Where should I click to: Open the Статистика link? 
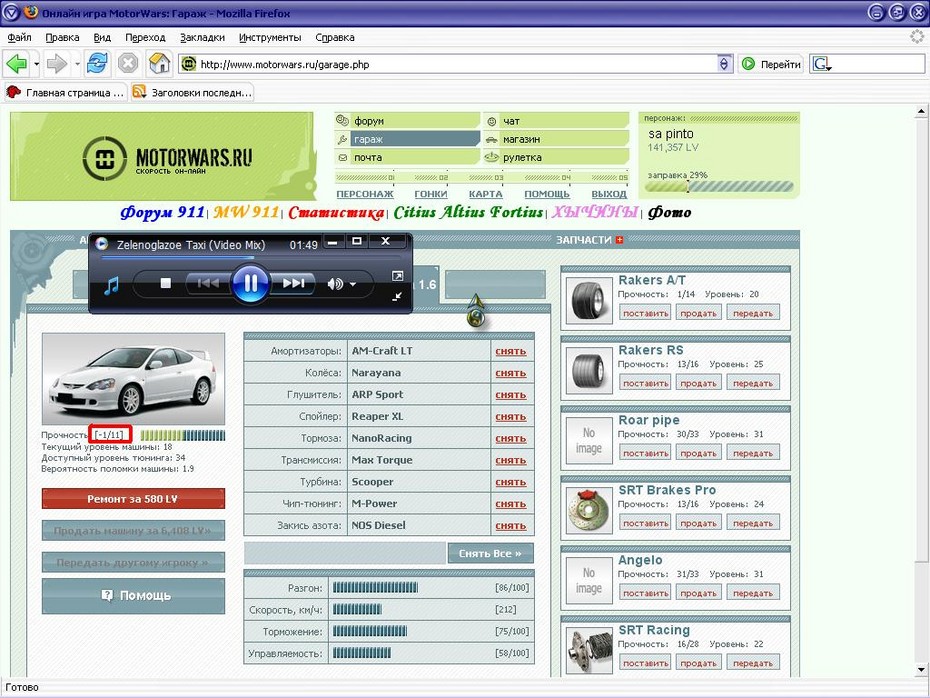336,212
